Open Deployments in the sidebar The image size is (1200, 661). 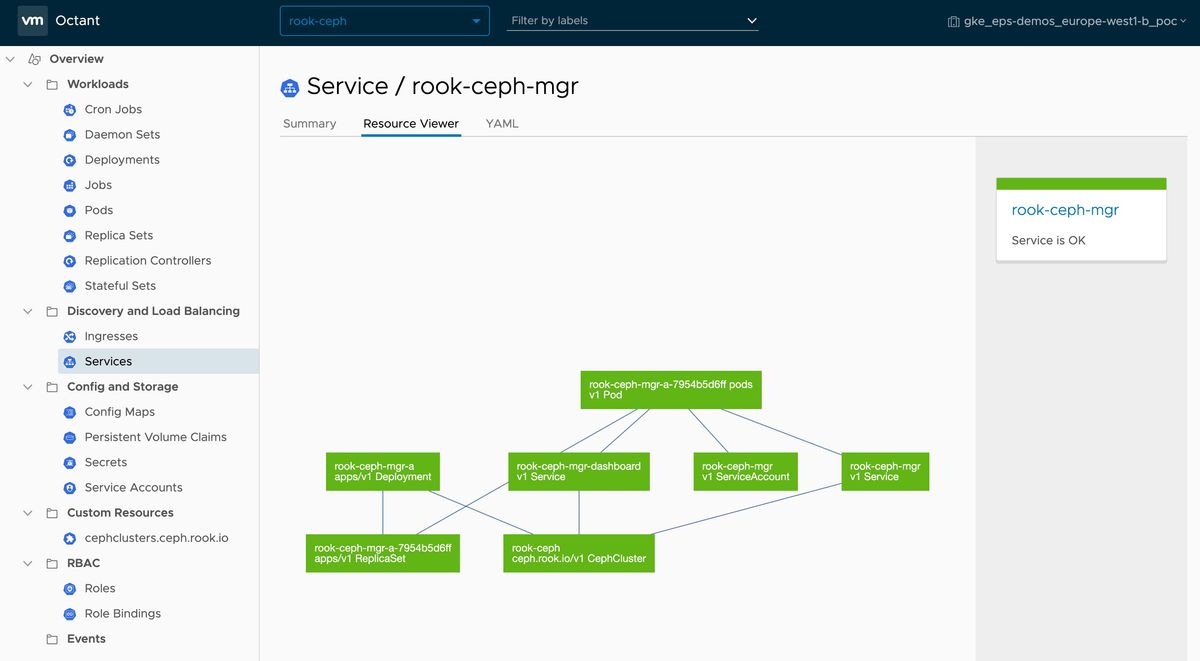pos(122,160)
